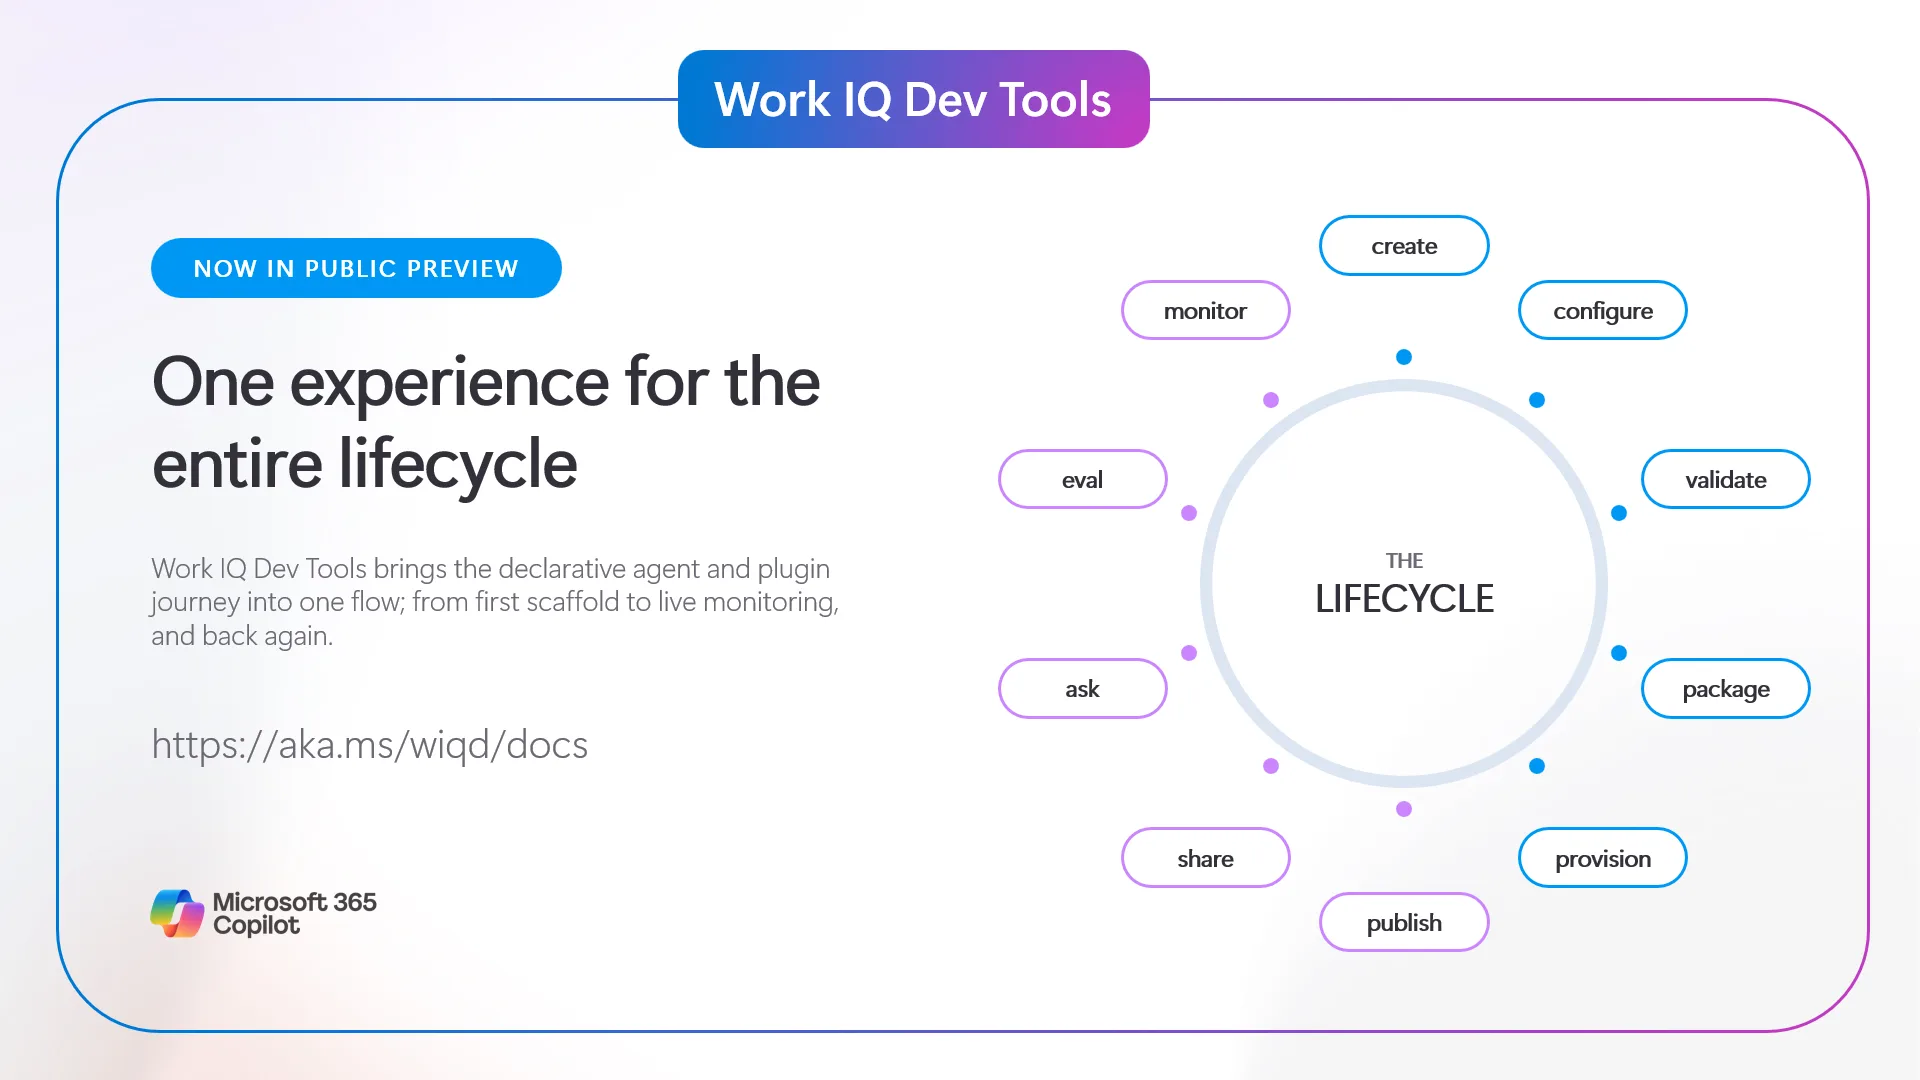
Task: Click the Work IQ Dev Tools description paragraph
Action: click(495, 602)
